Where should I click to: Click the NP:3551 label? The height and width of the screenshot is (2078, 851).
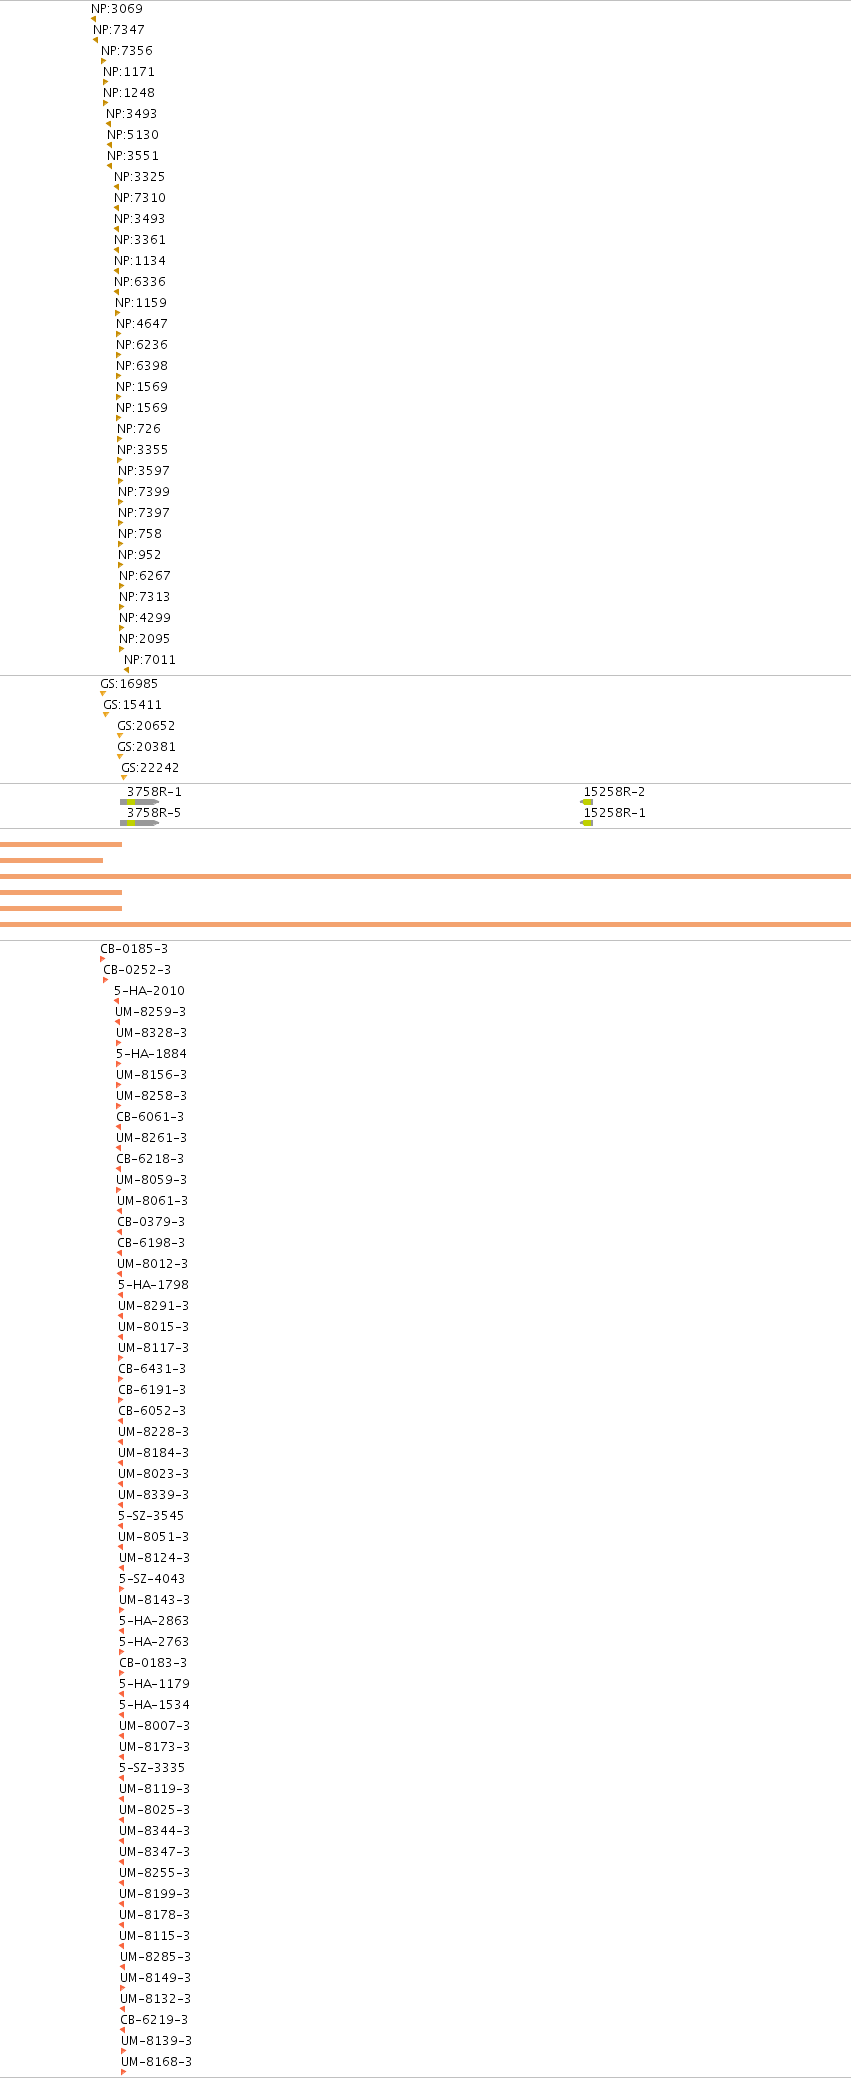click(133, 156)
